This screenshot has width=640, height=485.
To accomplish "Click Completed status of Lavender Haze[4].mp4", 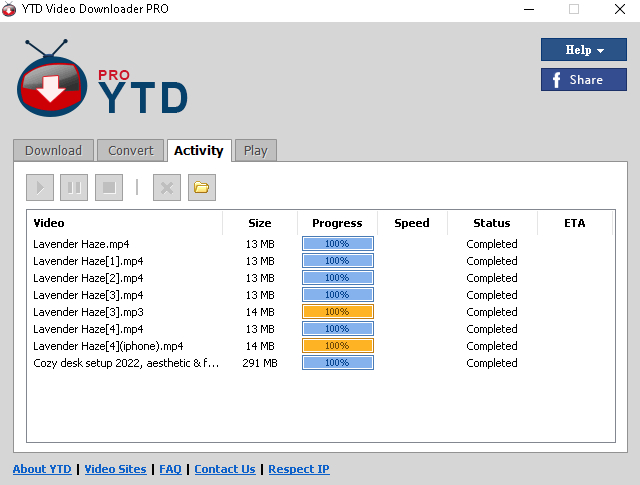I will pyautogui.click(x=492, y=329).
